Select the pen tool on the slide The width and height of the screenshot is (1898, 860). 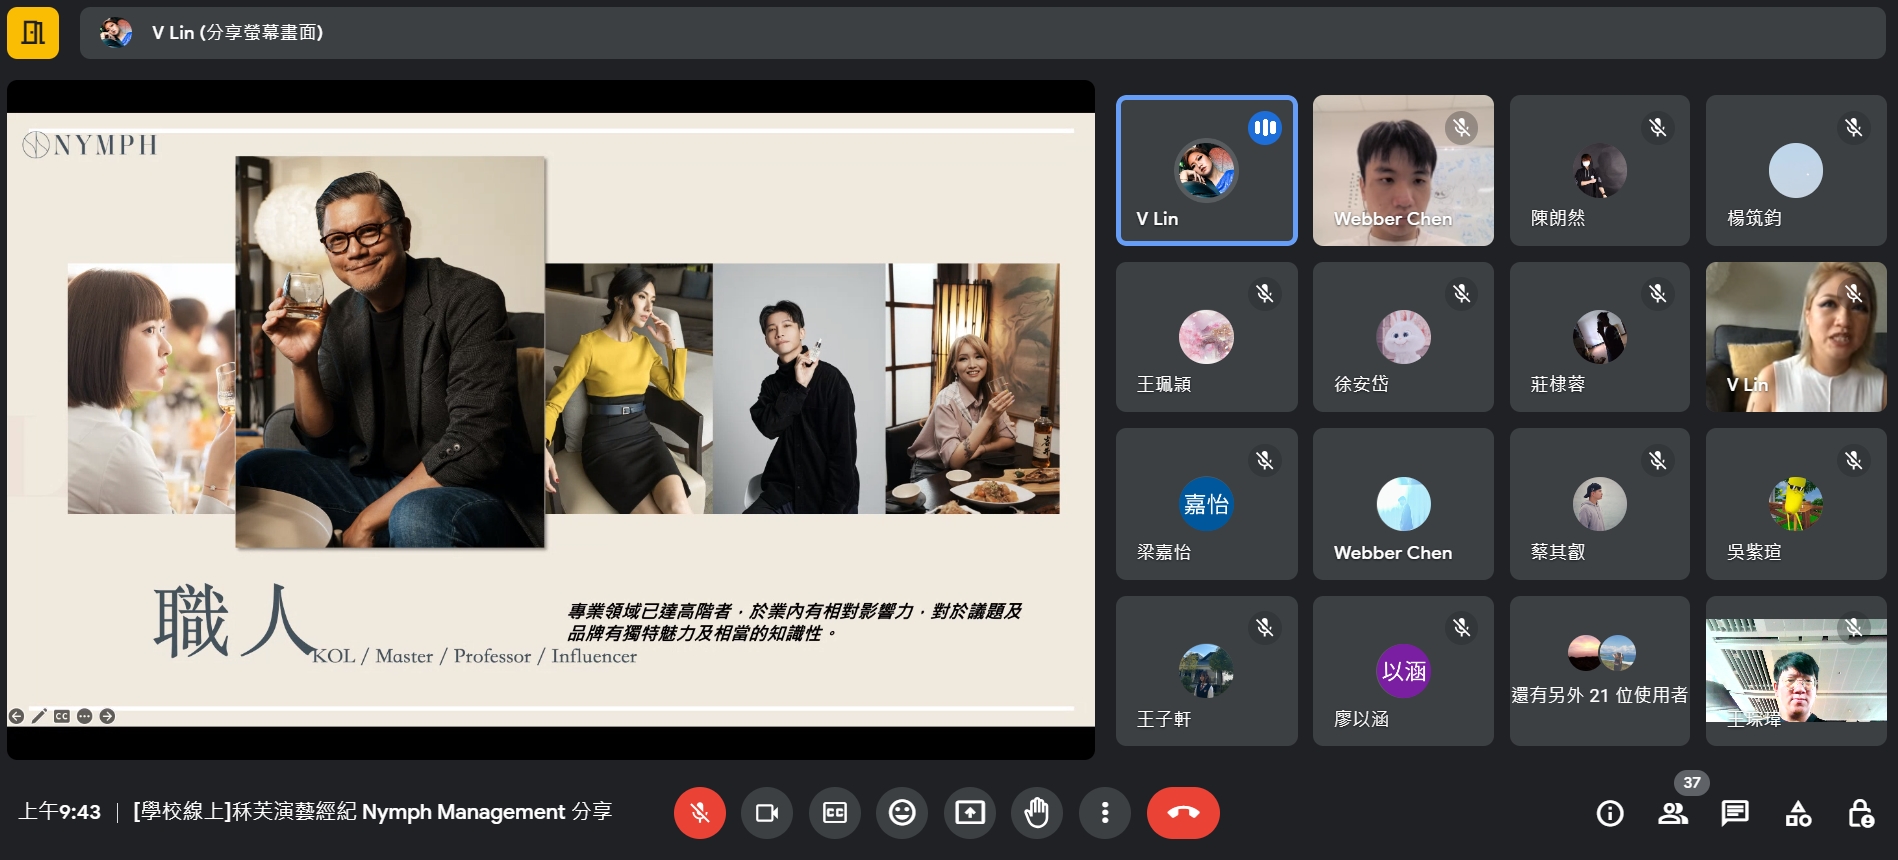tap(39, 716)
